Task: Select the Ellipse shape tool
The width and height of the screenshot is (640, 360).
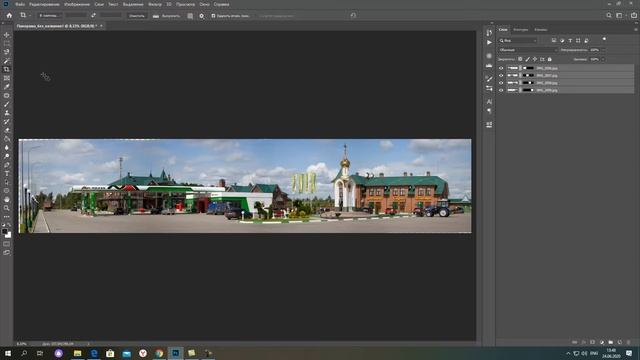Action: [x=7, y=191]
